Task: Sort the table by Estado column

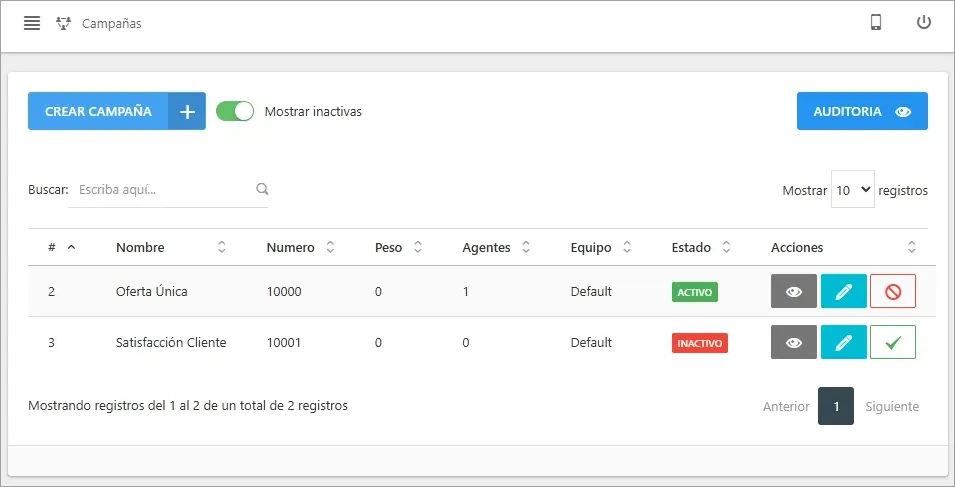Action: [x=700, y=247]
